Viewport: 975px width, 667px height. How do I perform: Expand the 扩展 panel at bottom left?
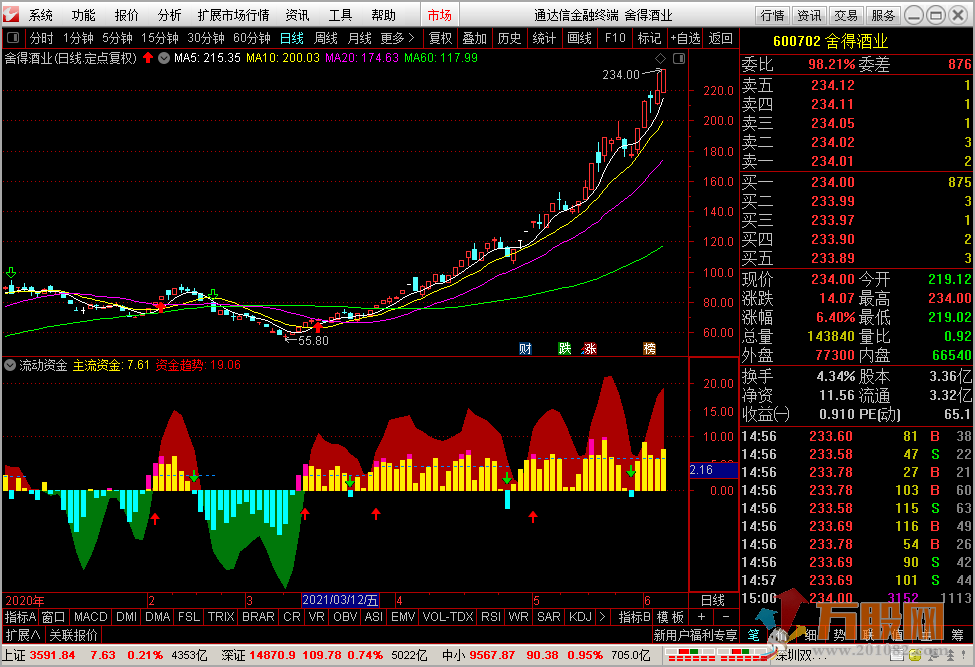23,635
